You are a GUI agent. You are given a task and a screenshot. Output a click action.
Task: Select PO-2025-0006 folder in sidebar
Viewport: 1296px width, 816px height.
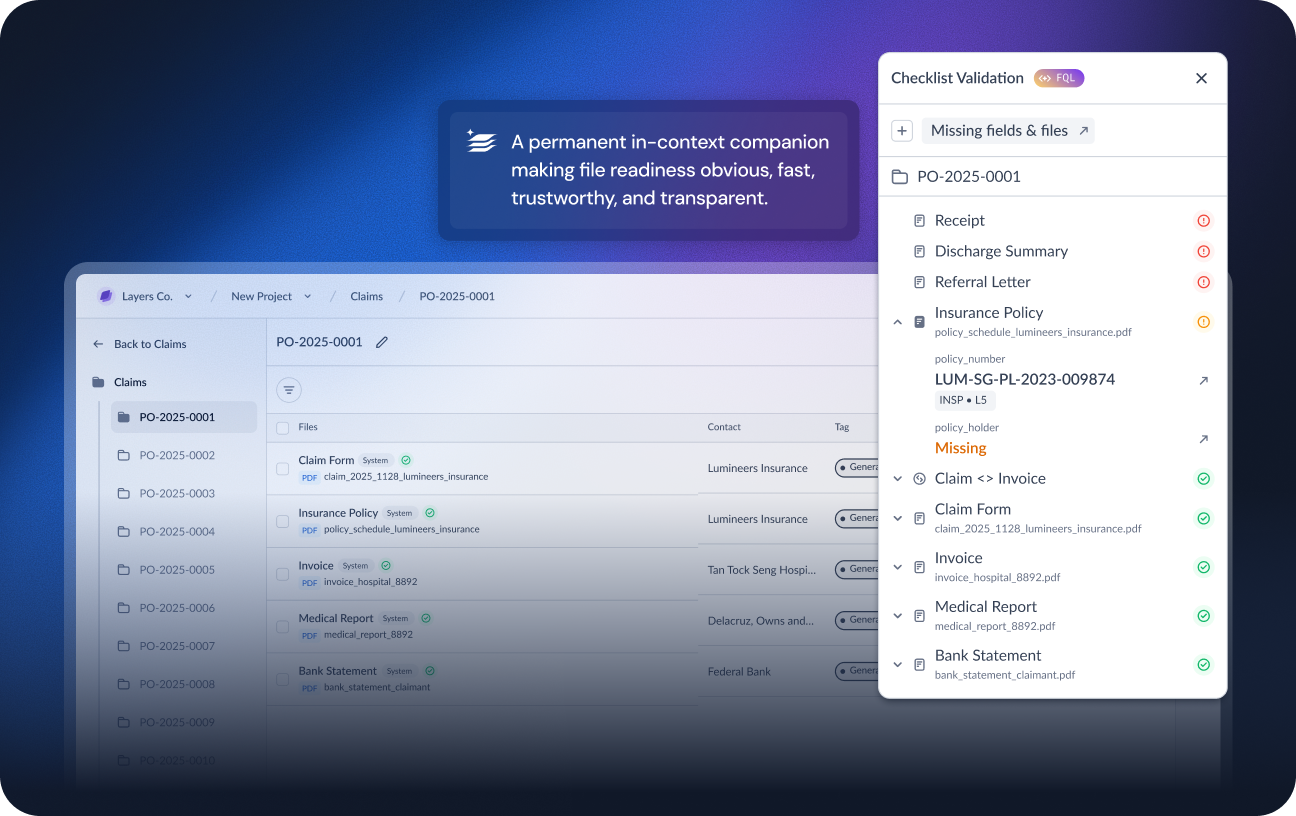click(166, 608)
